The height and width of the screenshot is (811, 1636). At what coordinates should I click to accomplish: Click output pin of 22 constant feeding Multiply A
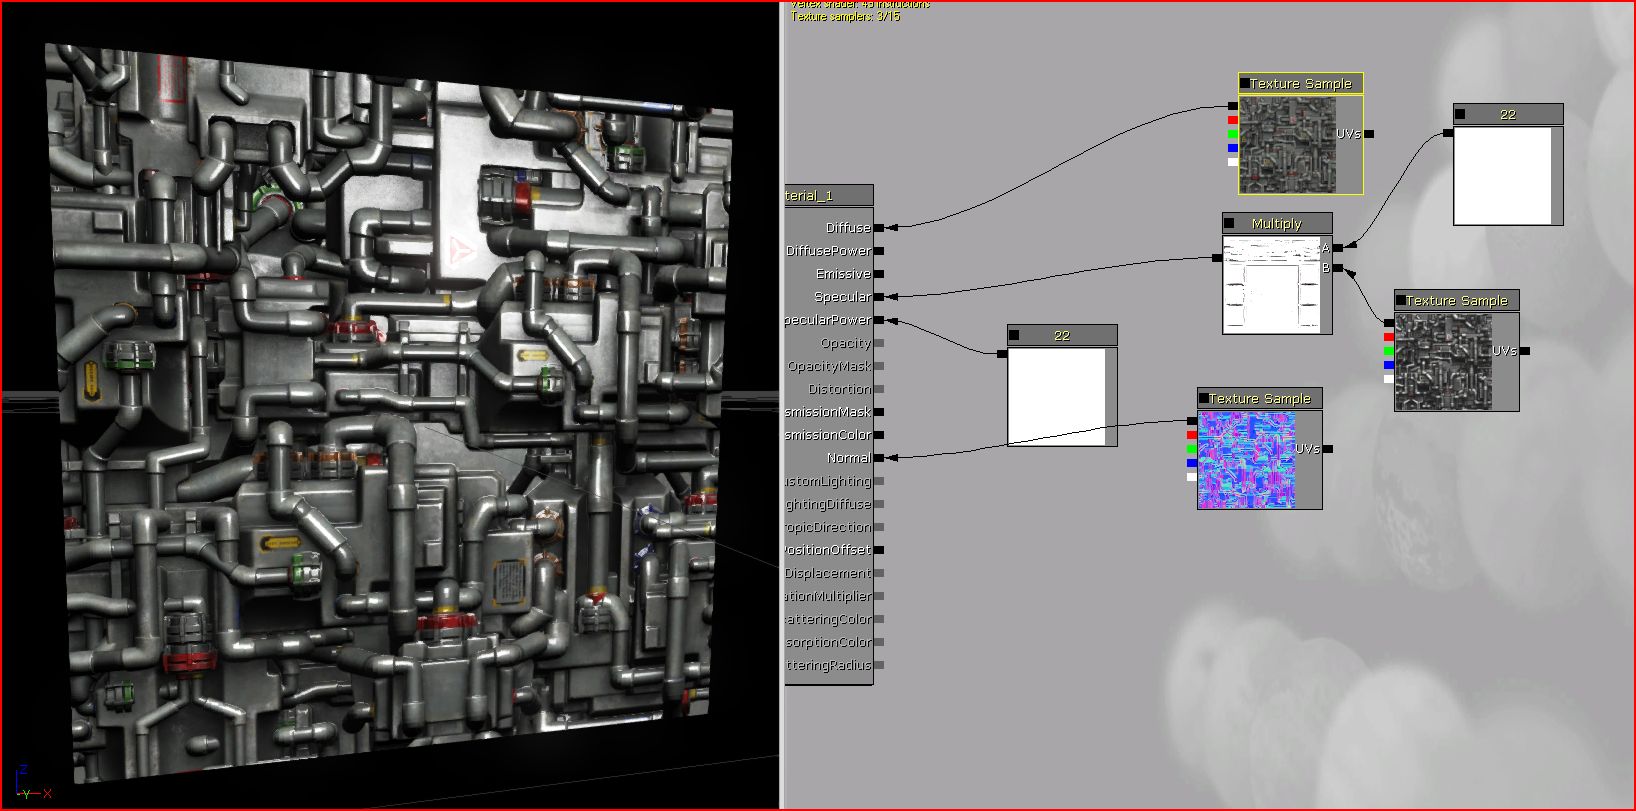(1448, 133)
